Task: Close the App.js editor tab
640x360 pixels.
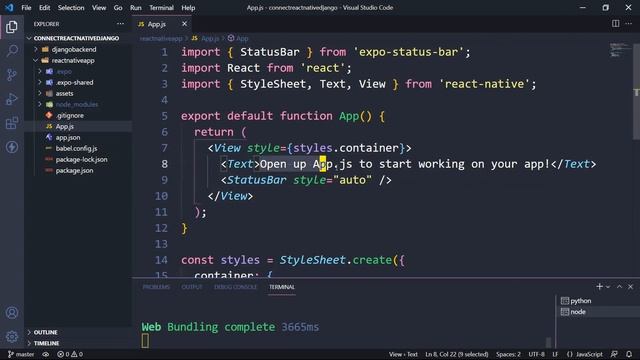Action: pos(184,24)
